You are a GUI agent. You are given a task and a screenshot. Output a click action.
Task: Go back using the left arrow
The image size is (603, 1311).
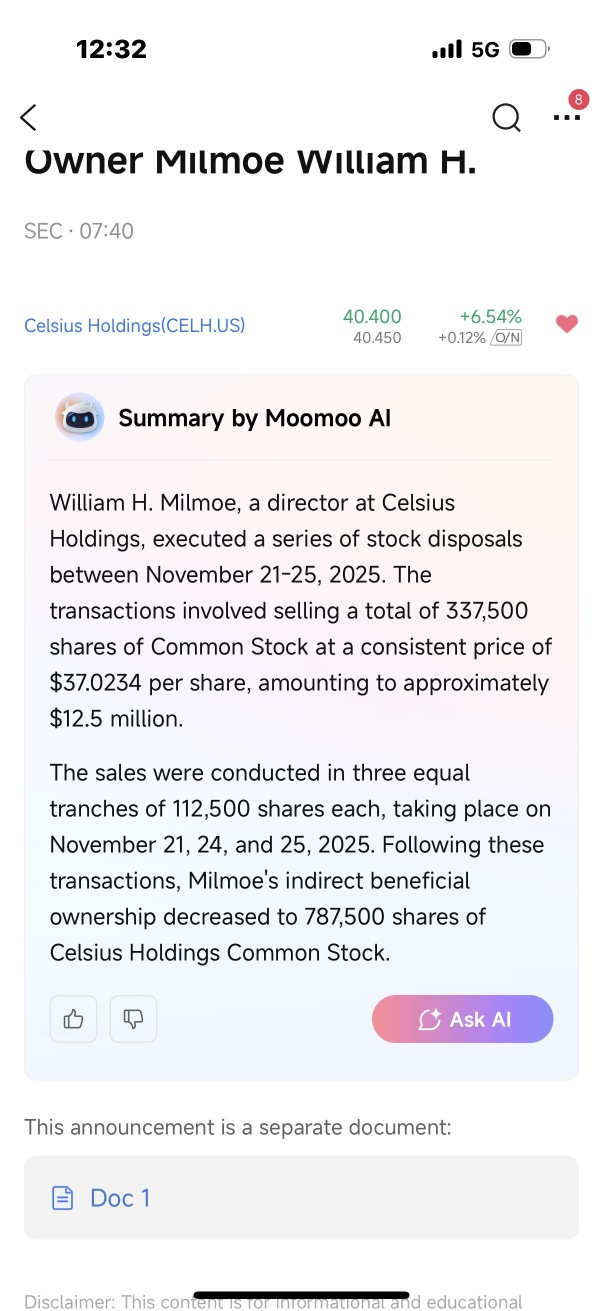click(x=28, y=117)
